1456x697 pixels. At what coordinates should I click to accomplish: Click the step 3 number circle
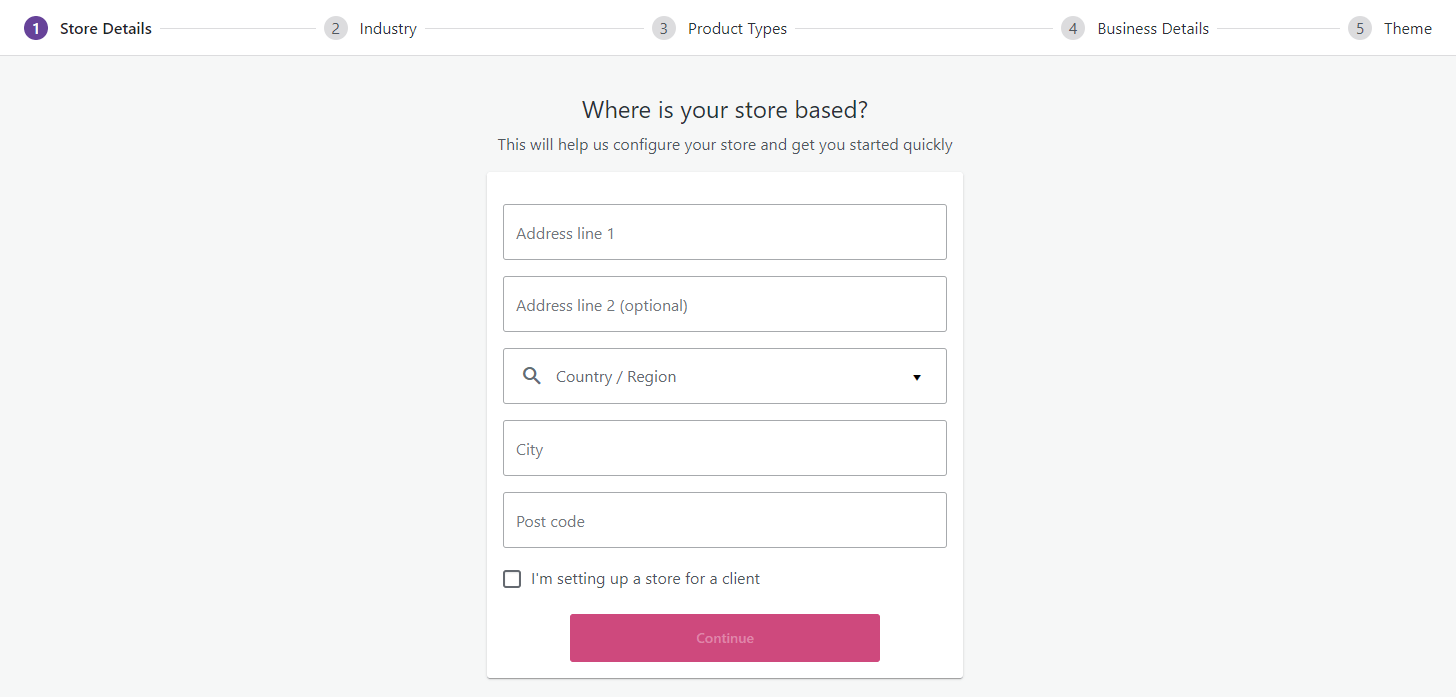coord(663,29)
